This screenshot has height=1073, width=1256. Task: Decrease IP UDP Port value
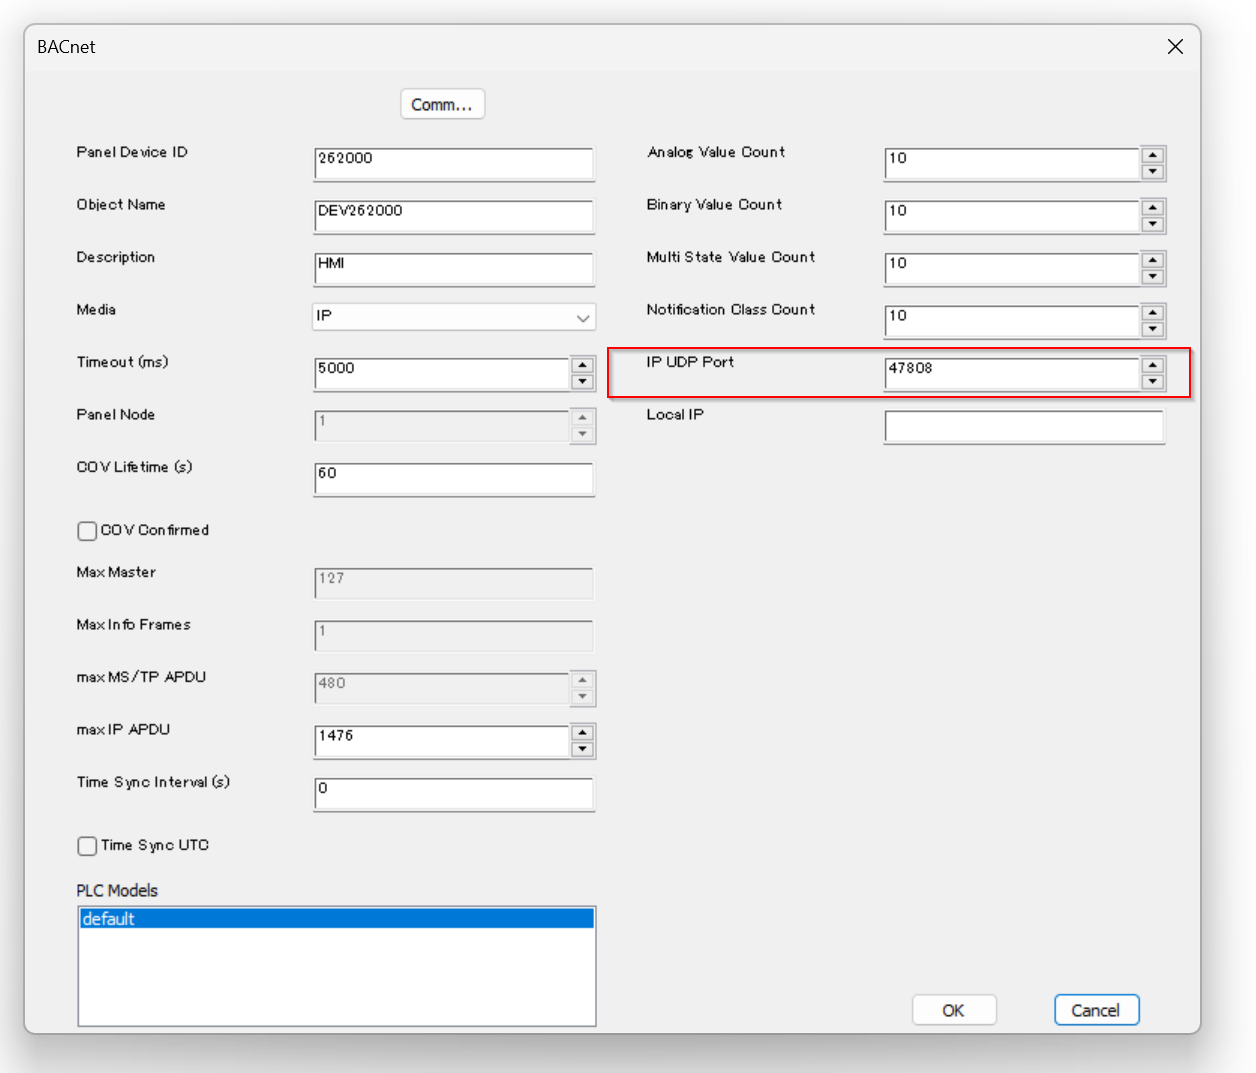1153,382
